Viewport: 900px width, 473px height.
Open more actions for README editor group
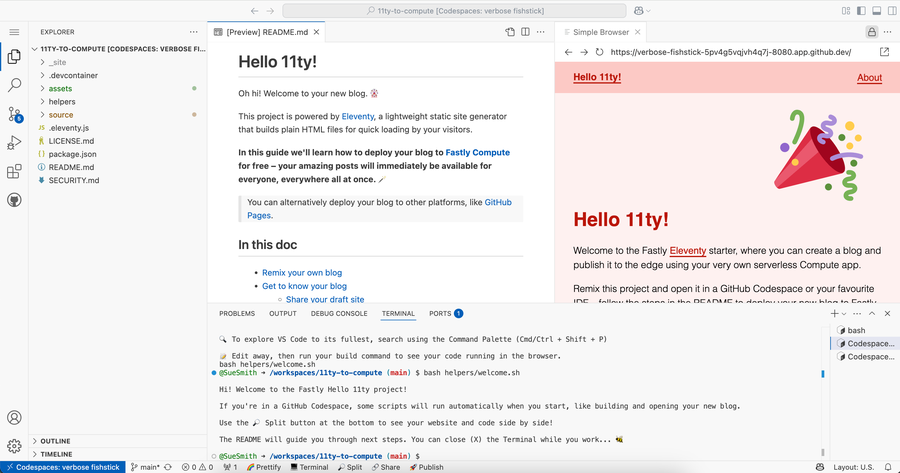click(541, 32)
